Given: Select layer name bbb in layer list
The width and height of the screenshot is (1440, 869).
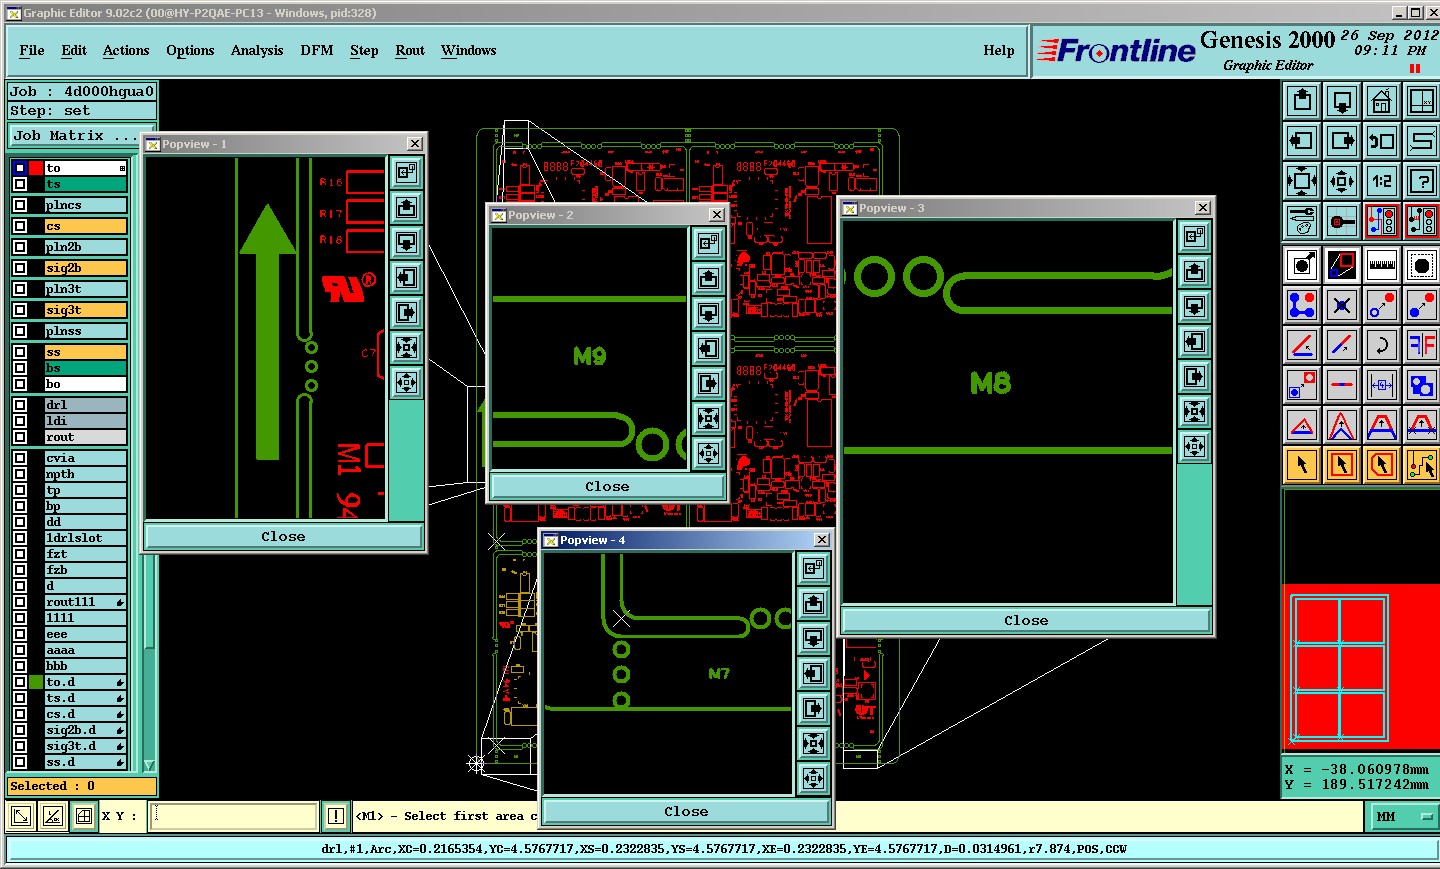Looking at the screenshot, I should point(85,666).
